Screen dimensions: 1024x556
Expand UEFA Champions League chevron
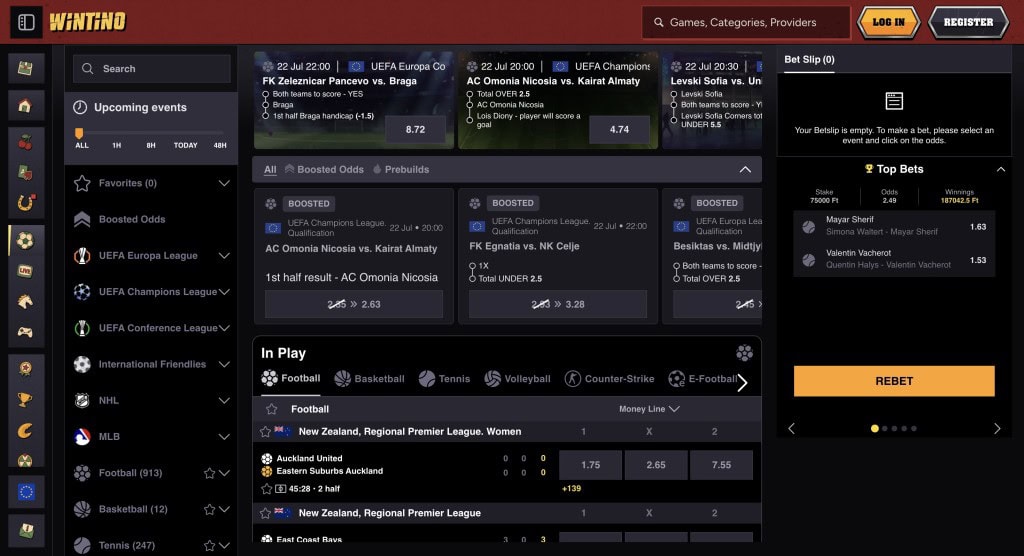224,292
